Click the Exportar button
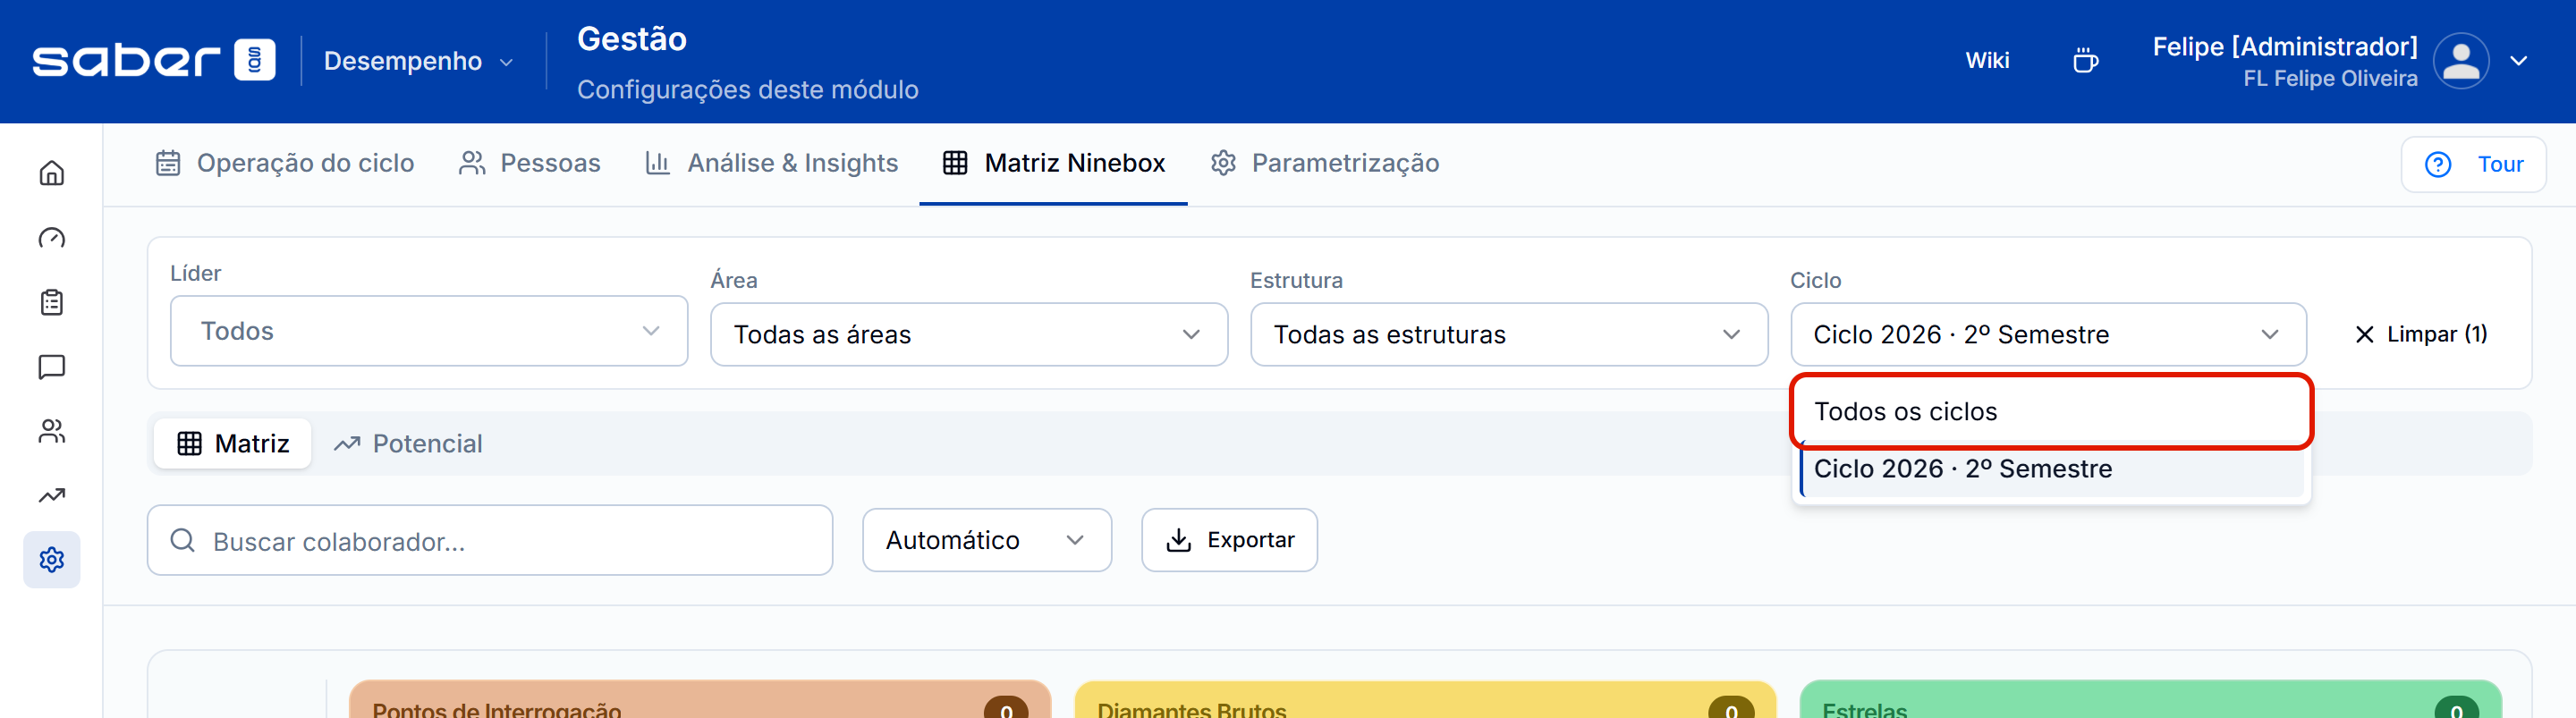The width and height of the screenshot is (2576, 718). 1229,540
